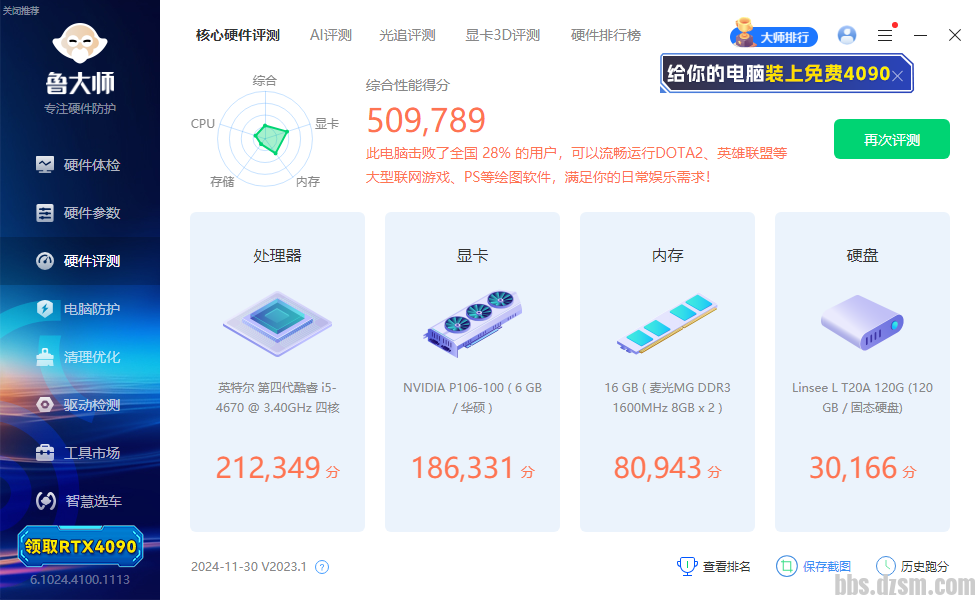Open the user account avatar icon
Image resolution: width=980 pixels, height=600 pixels.
(x=847, y=35)
